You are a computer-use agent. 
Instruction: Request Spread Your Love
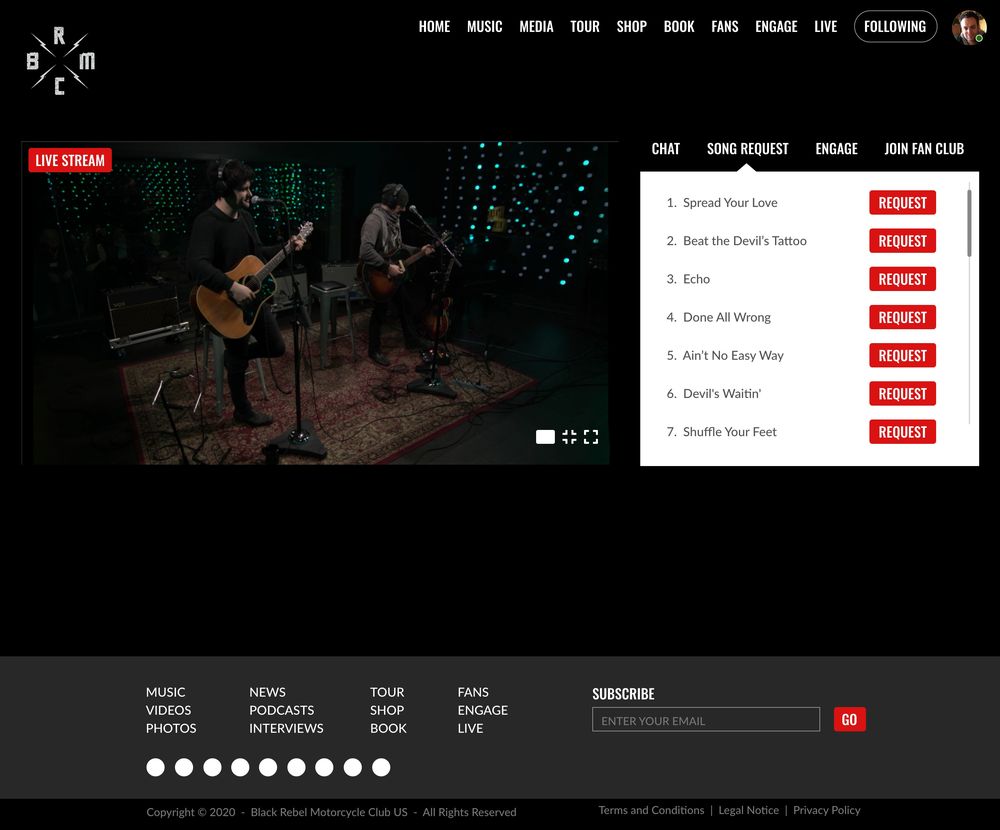902,202
